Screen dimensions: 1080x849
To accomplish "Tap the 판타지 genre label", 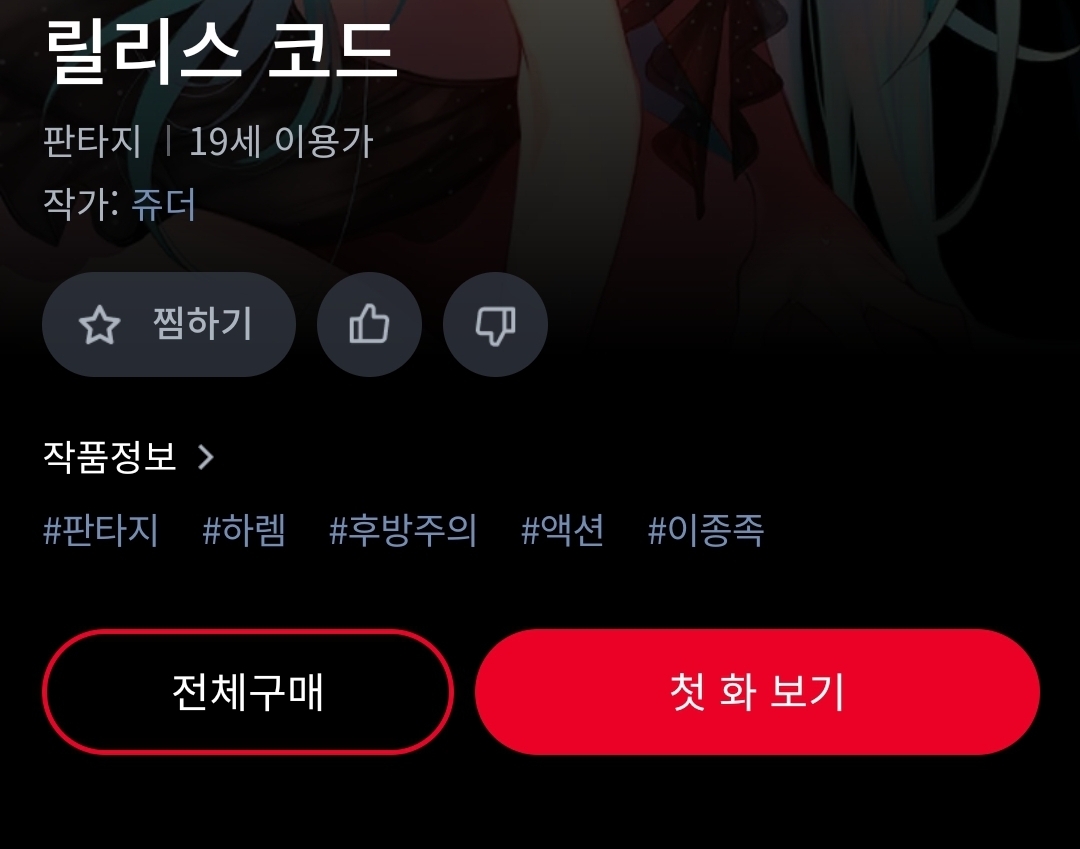I will 92,142.
